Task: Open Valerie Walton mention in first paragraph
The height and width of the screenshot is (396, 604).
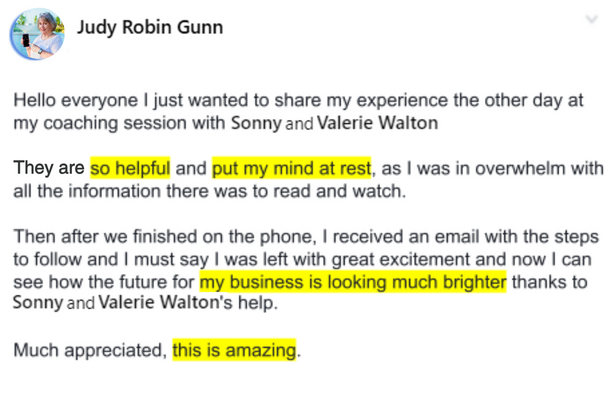Action: coord(378,123)
